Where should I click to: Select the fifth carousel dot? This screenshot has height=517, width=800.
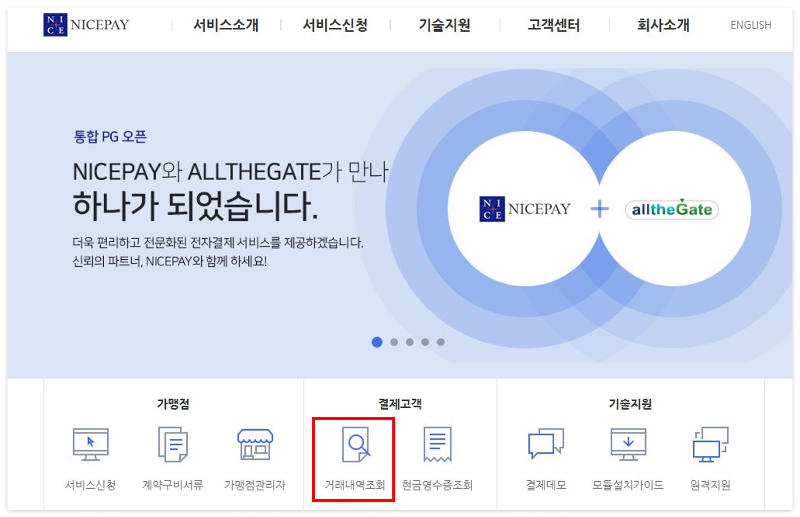click(x=441, y=342)
